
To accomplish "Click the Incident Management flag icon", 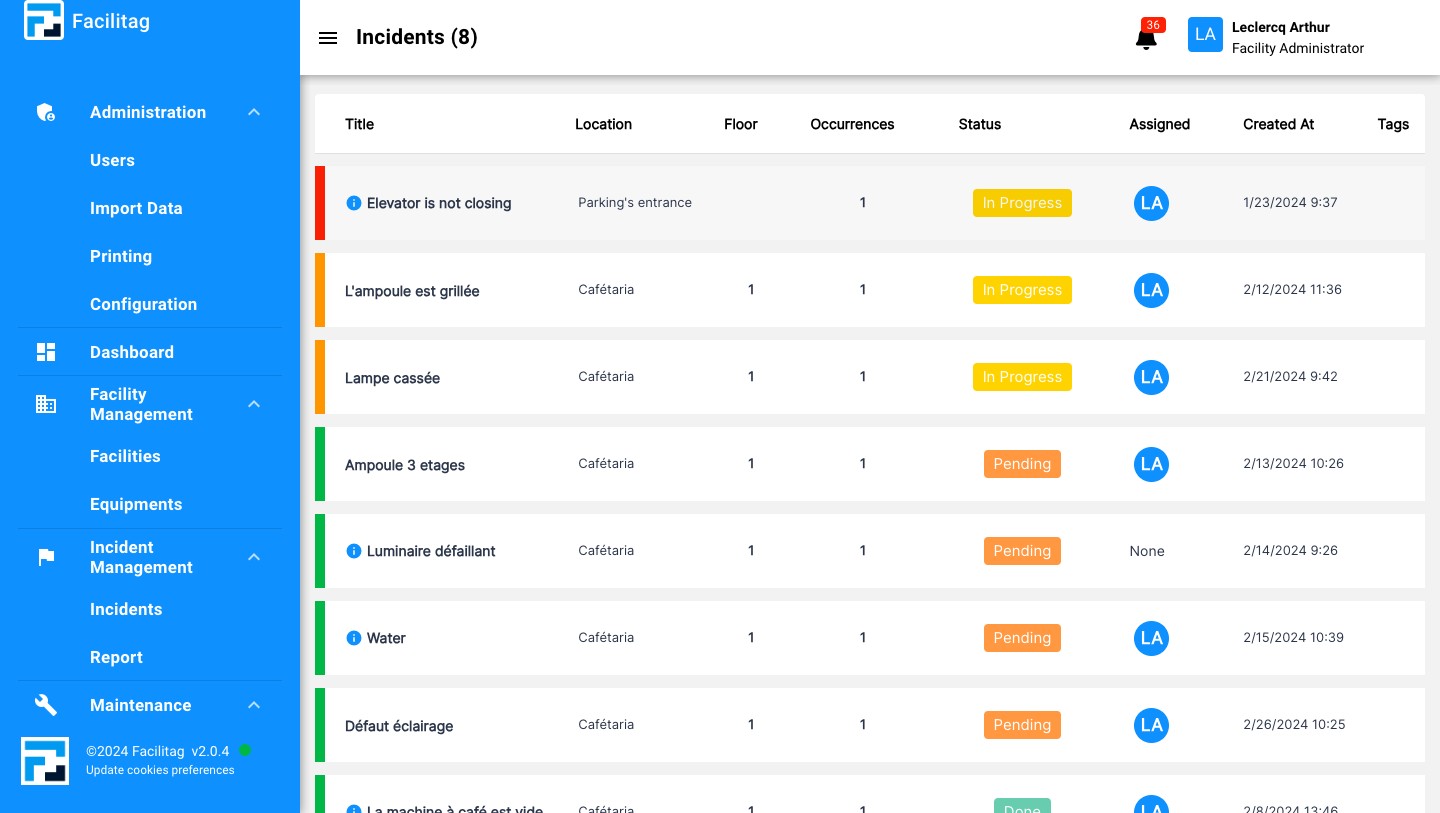I will pos(46,557).
